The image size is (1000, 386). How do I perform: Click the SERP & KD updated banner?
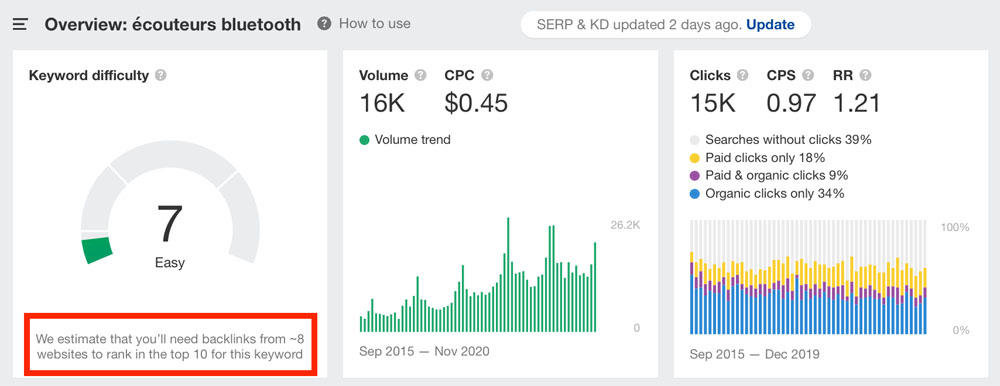(x=666, y=25)
